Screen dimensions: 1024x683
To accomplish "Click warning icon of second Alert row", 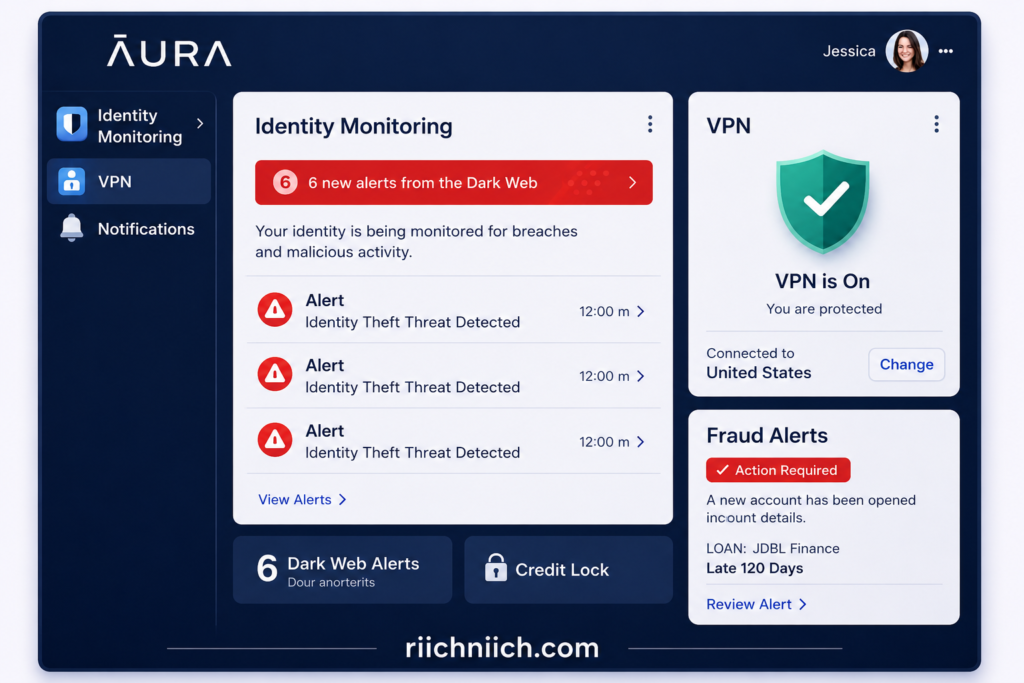I will 275,374.
